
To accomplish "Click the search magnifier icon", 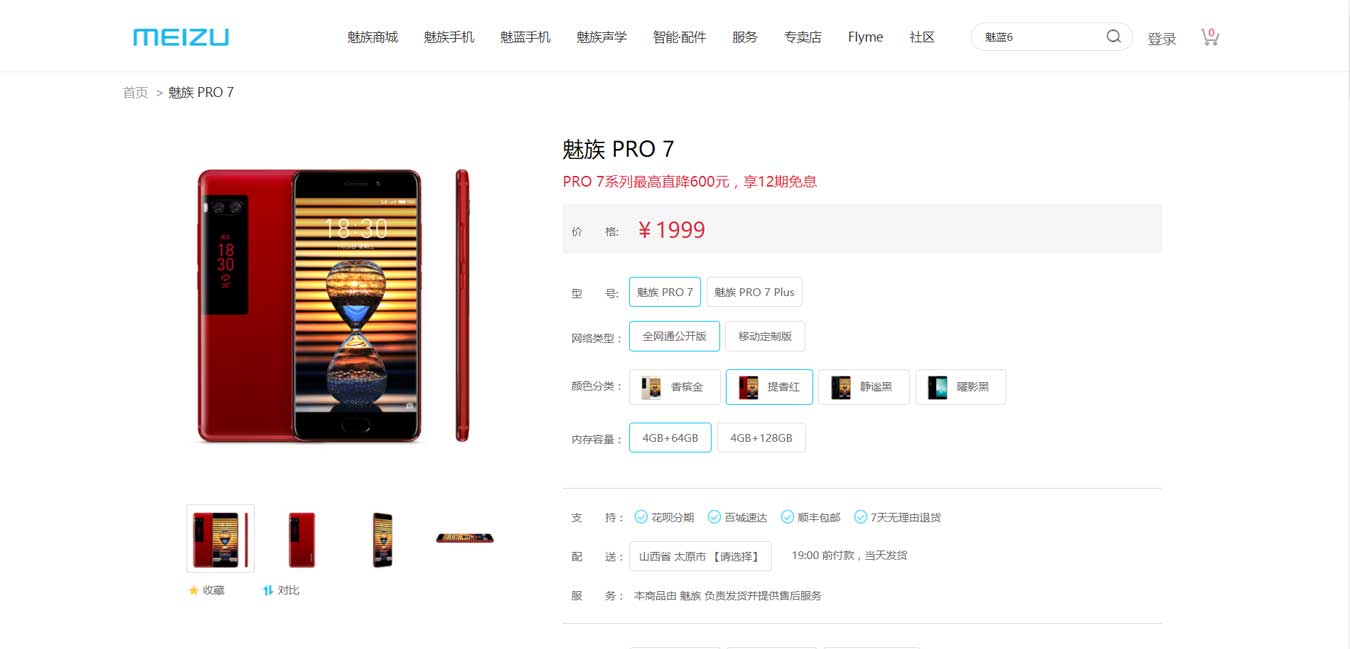I will [1113, 37].
